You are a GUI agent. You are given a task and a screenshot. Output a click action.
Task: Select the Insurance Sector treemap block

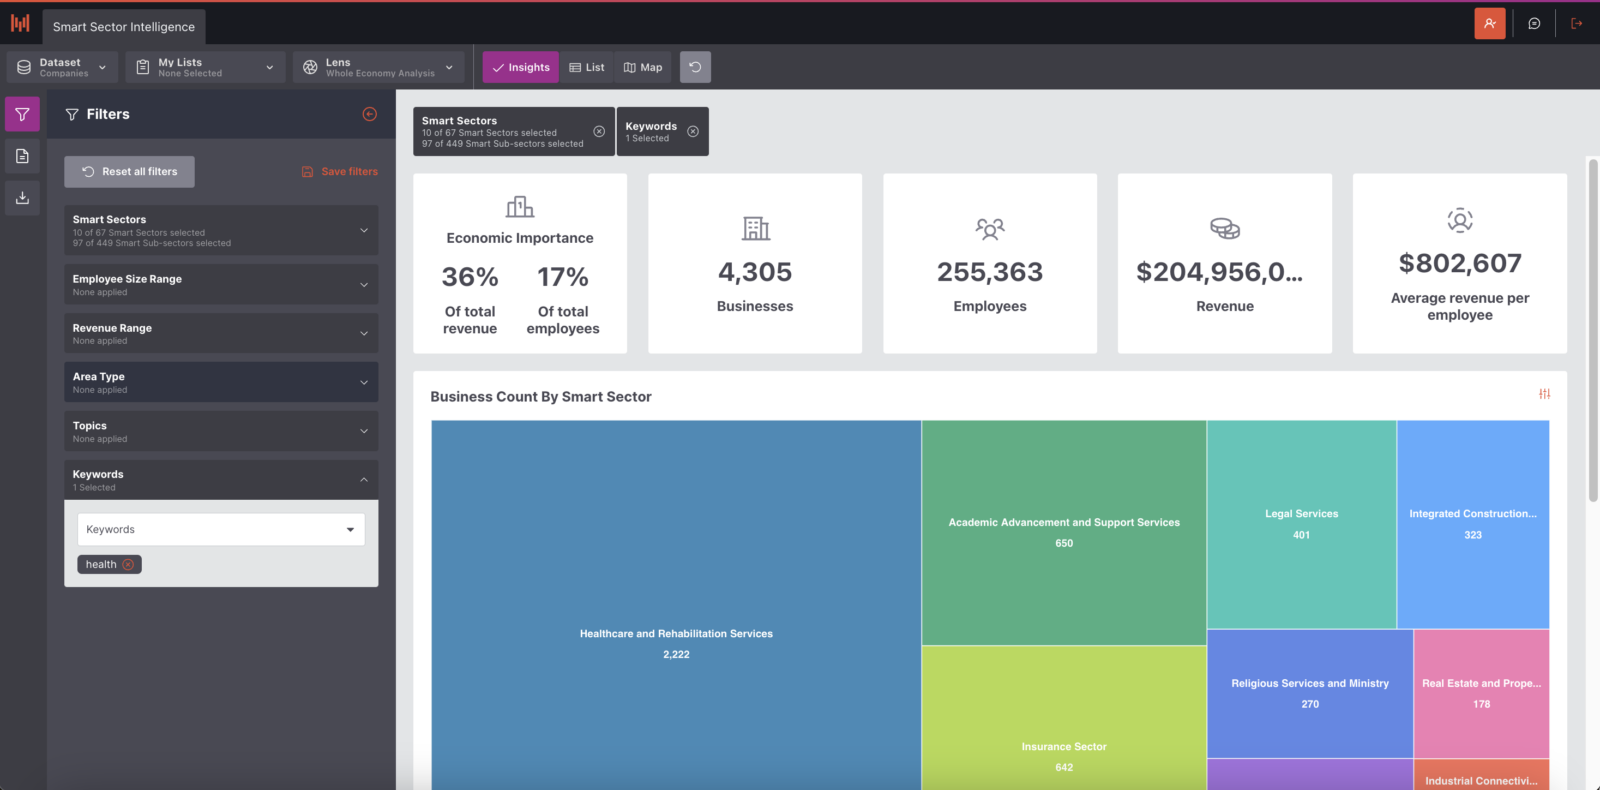(1064, 718)
